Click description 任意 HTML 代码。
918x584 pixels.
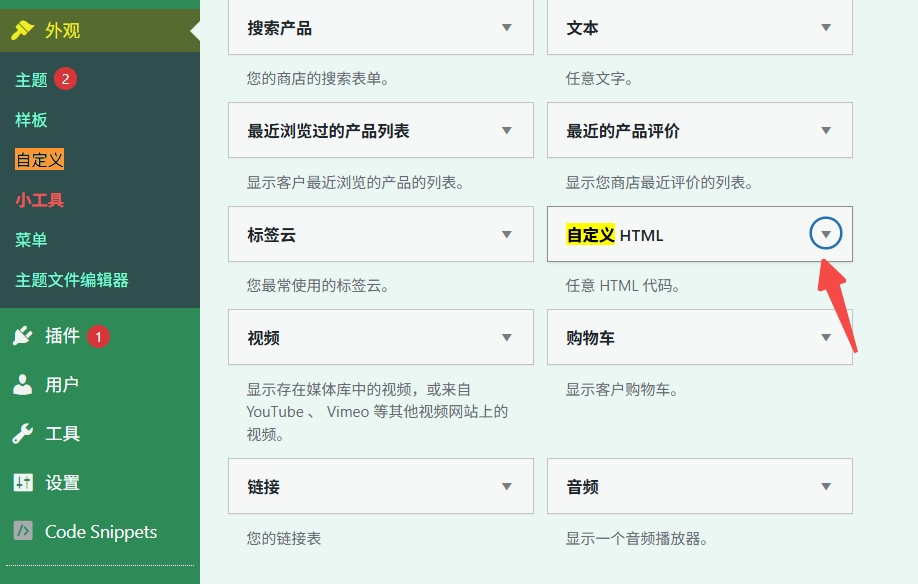pyautogui.click(x=622, y=286)
